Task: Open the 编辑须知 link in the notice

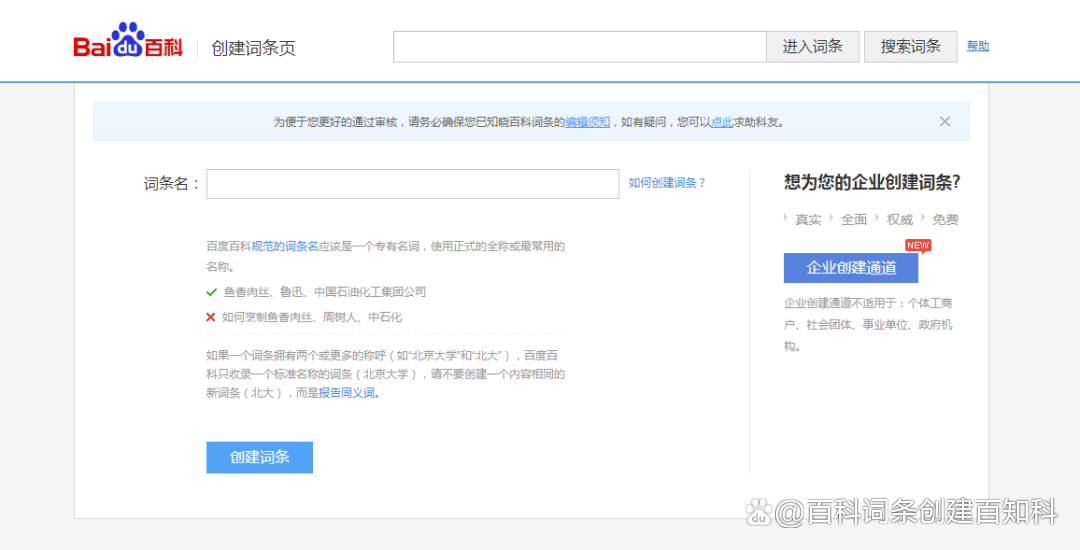Action: (x=587, y=122)
